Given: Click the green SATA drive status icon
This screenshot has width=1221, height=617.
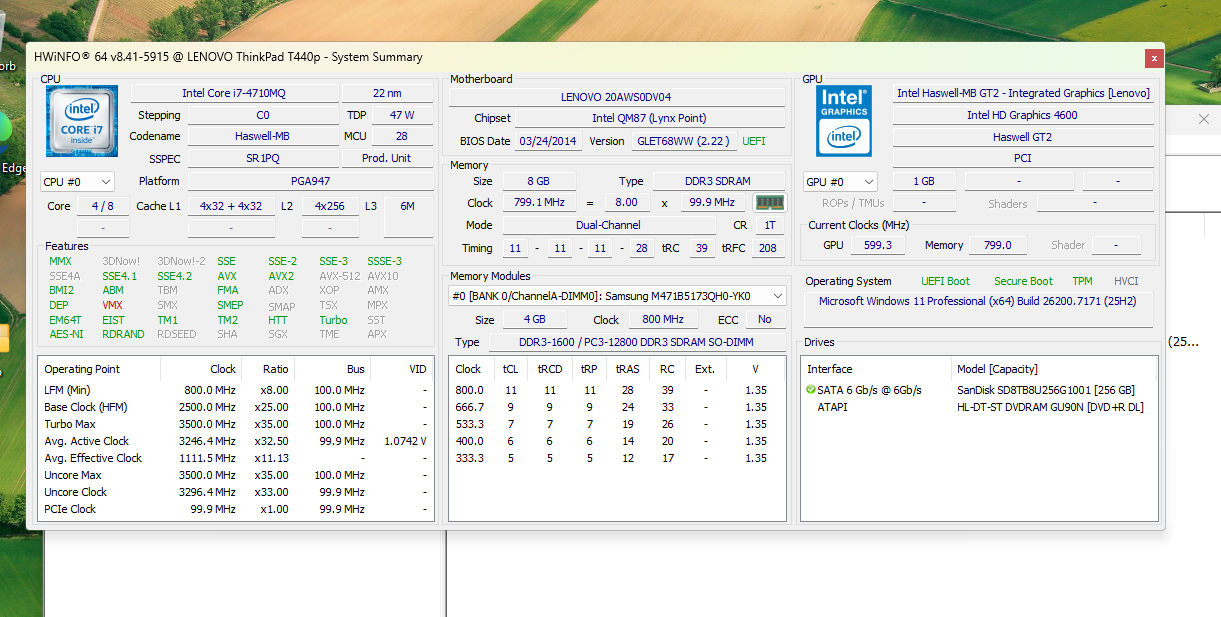Looking at the screenshot, I should tap(811, 390).
